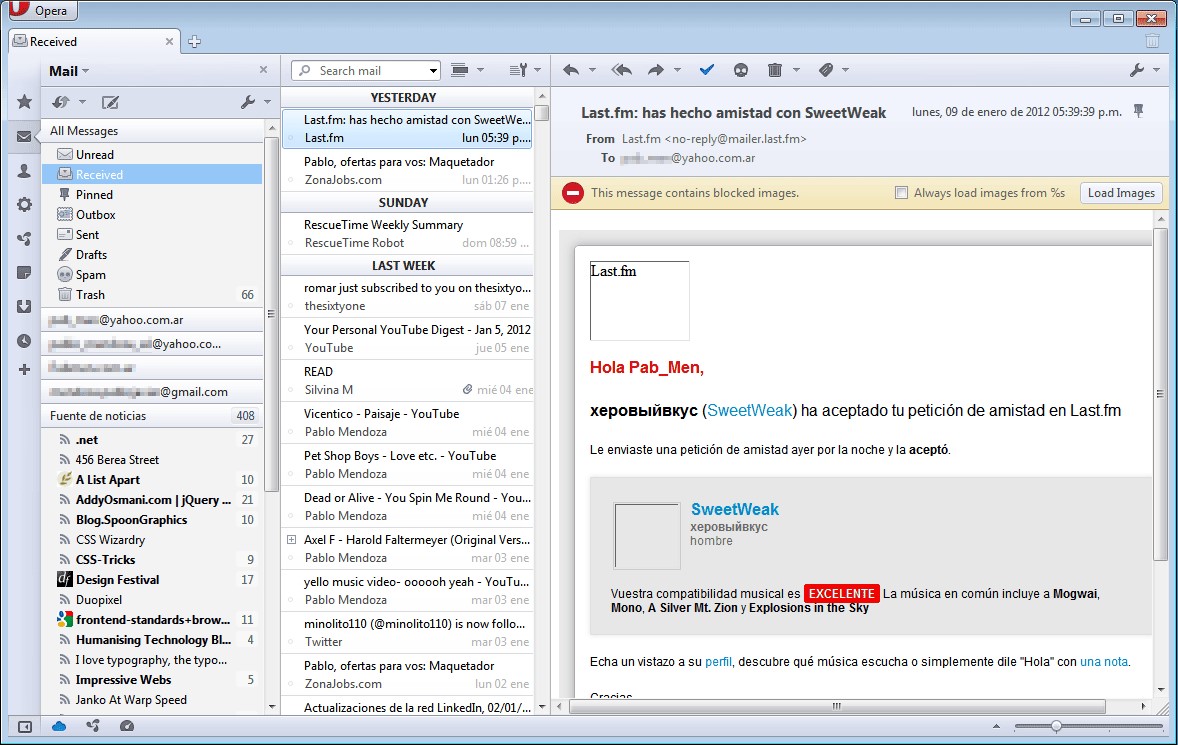Expand the Search mail dropdown arrow
The height and width of the screenshot is (745, 1178).
coord(433,71)
